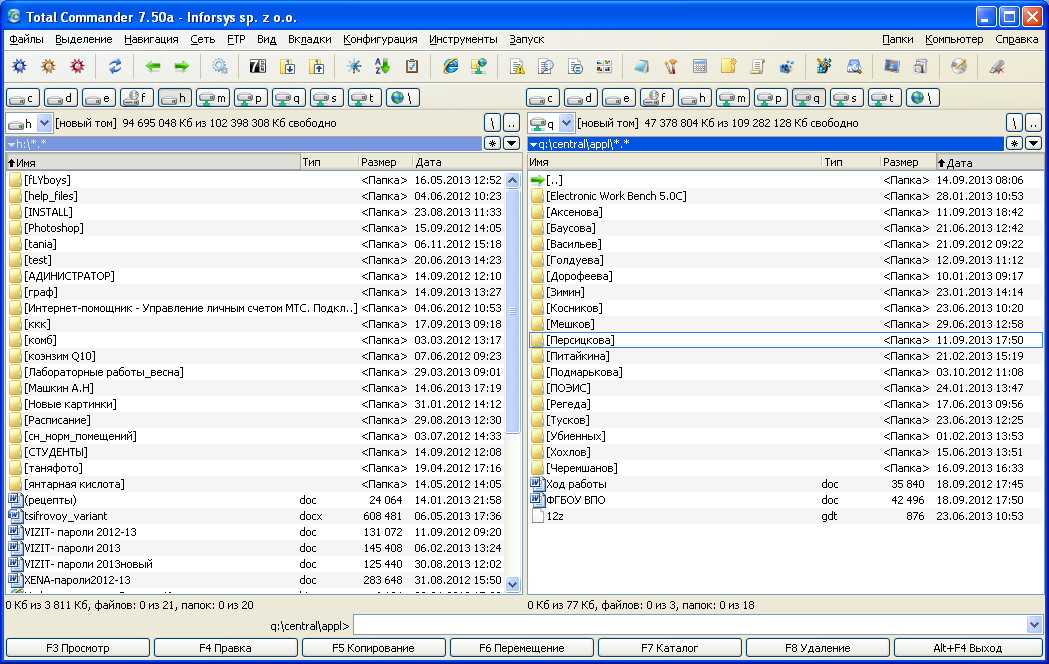Screen dimensions: 1049x664
Task: Click the clipboard with checkmark icon
Action: pyautogui.click(x=412, y=66)
